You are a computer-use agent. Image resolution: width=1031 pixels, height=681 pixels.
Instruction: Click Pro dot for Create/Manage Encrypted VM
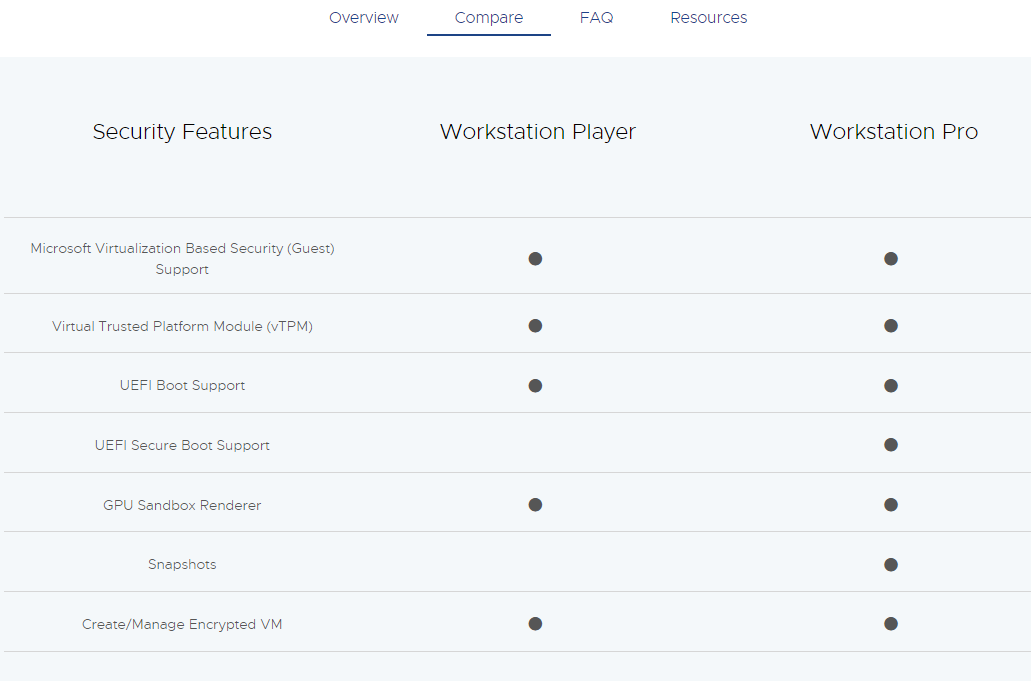click(x=891, y=624)
